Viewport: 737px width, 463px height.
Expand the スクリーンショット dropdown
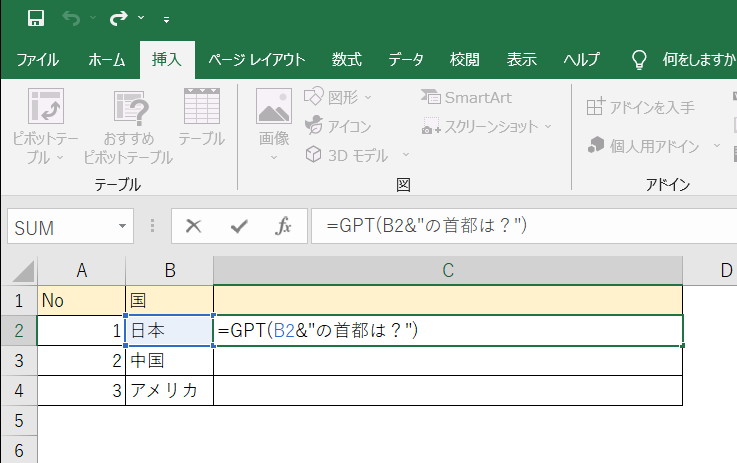(x=548, y=126)
